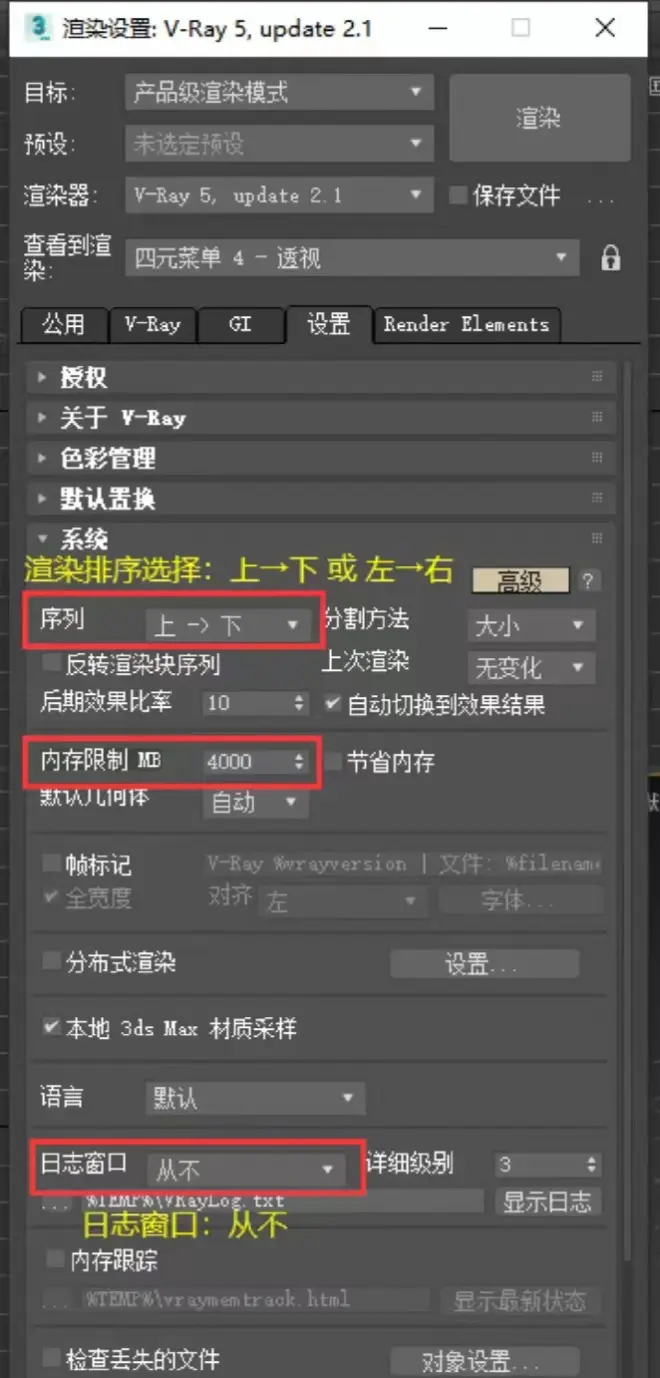Click the 渲染 render button

coord(539,118)
